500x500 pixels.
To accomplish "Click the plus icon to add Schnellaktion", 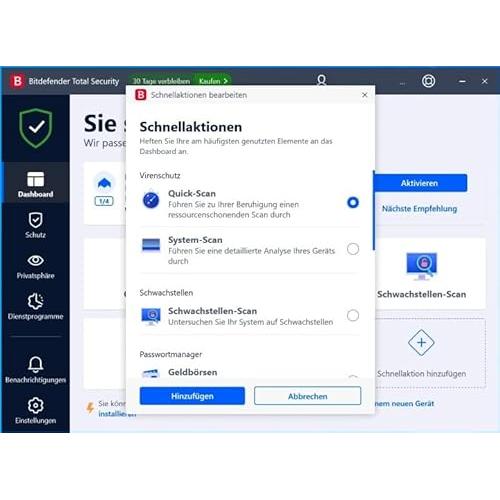I will pos(421,342).
